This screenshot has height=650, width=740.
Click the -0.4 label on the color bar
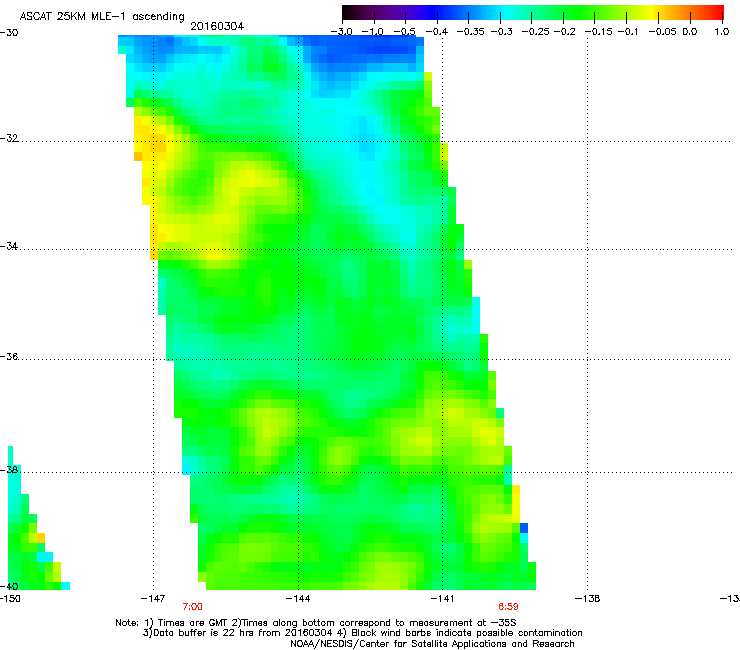click(x=437, y=32)
